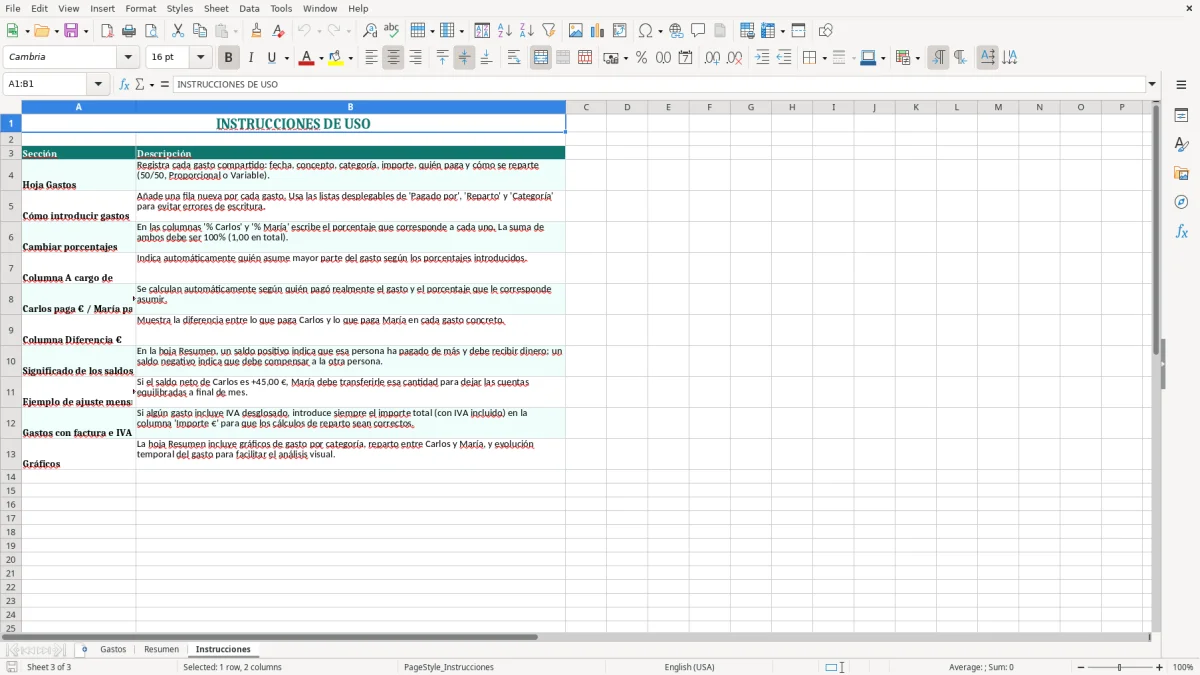Screen dimensions: 1200x675
Task: Toggle Underline formatting
Action: (x=272, y=58)
